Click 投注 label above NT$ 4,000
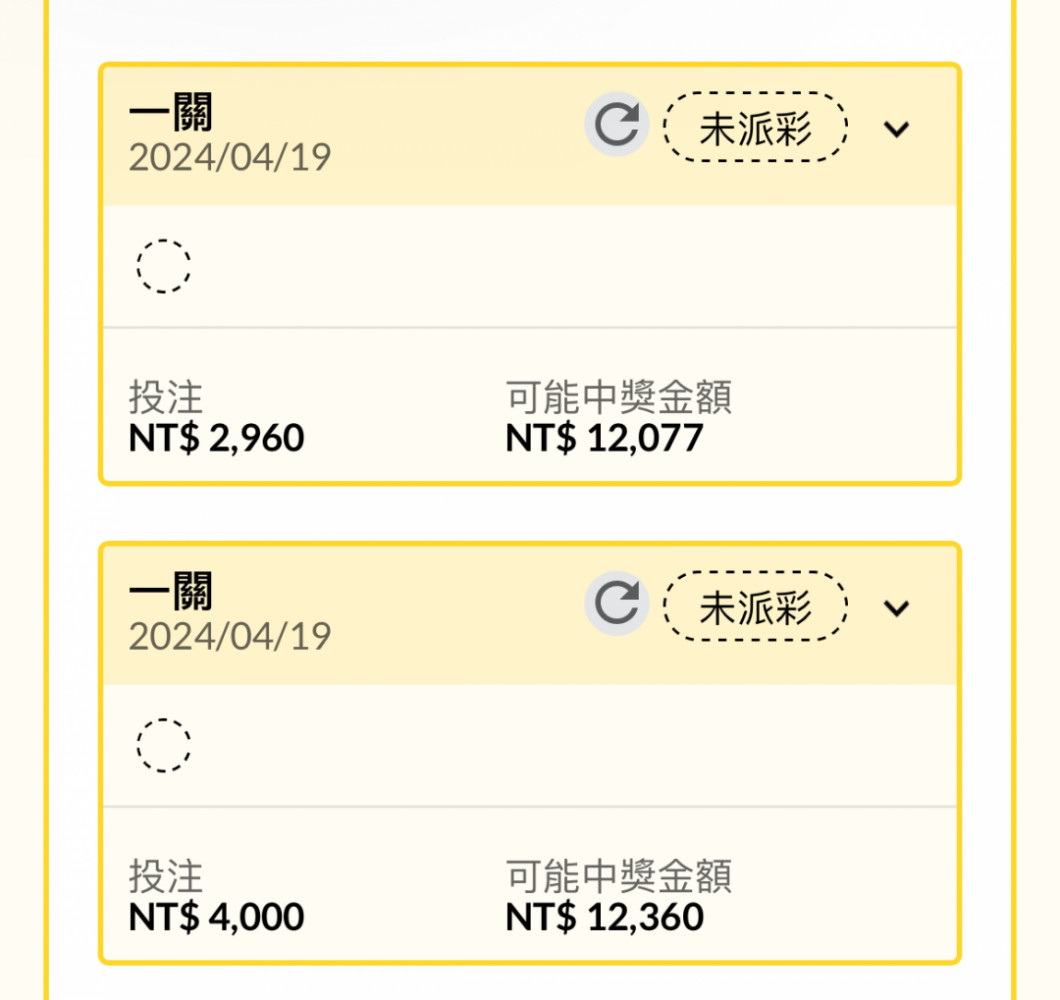Screen dimensions: 1060x1000 (x=166, y=876)
